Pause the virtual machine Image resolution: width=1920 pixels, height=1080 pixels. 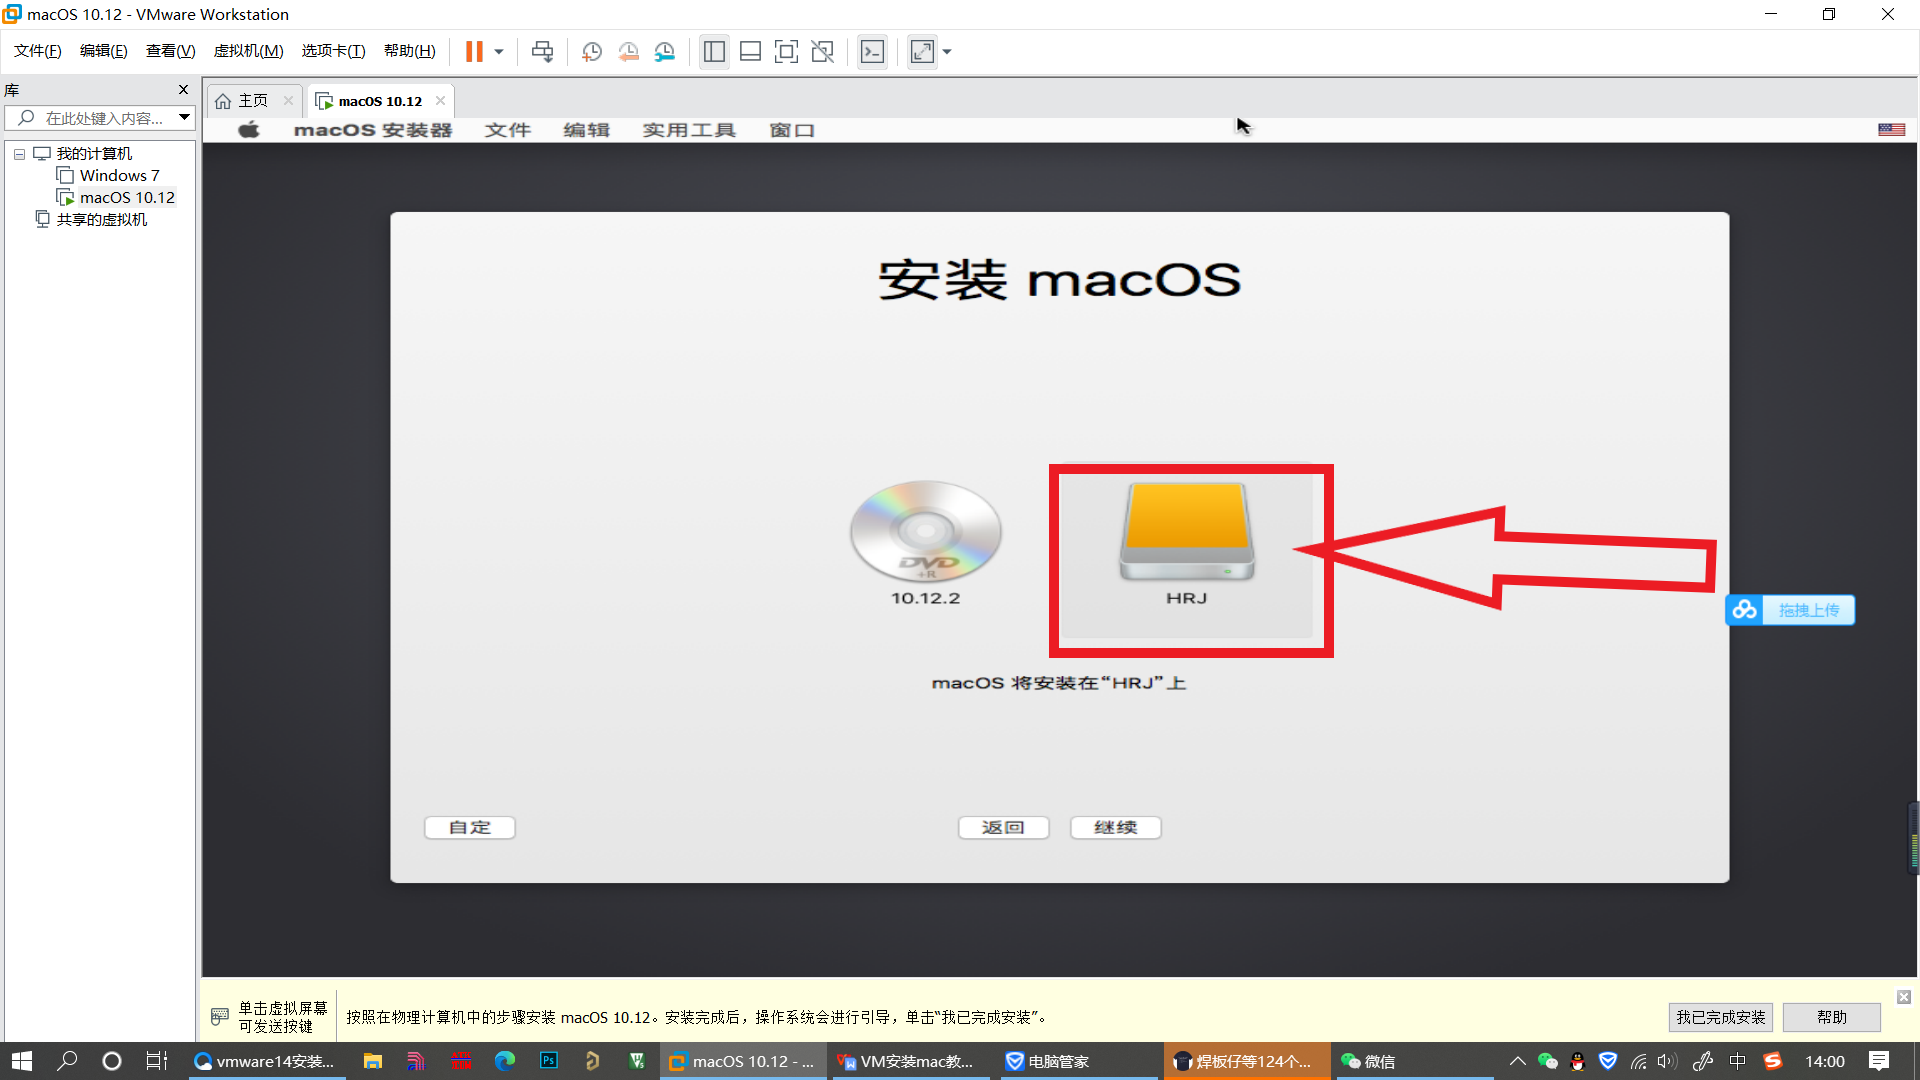click(x=474, y=52)
